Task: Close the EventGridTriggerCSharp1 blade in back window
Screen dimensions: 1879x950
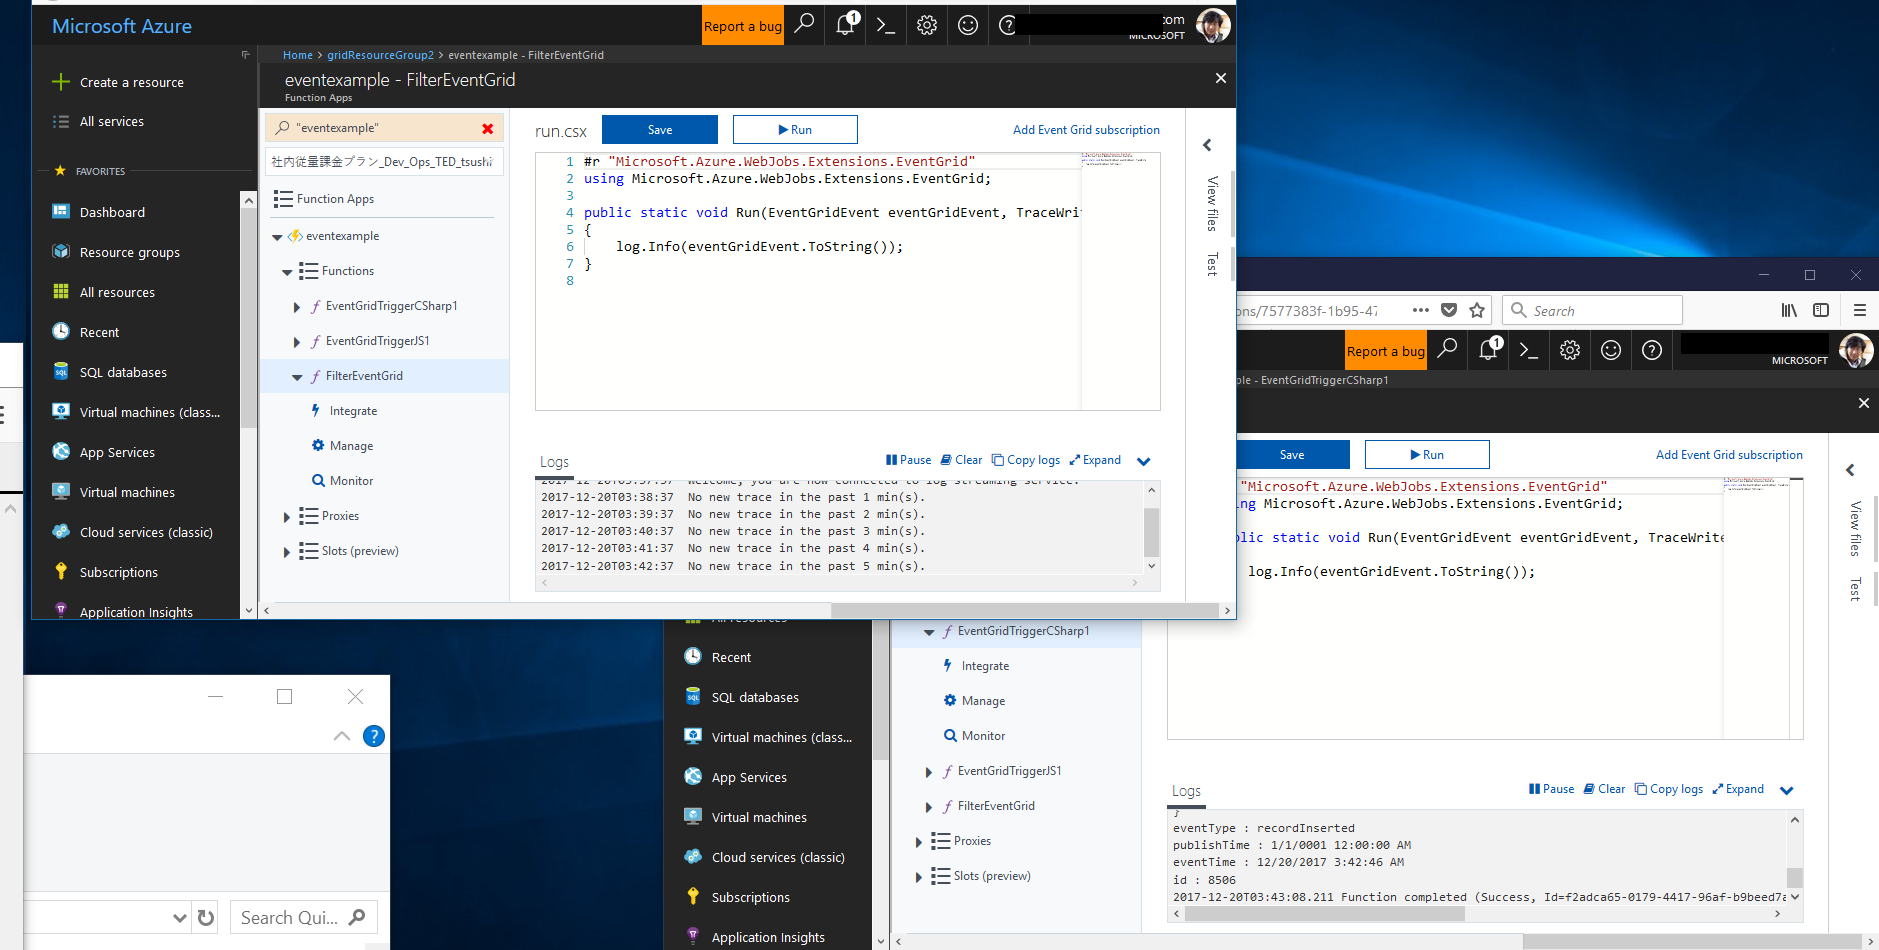Action: 1863,403
